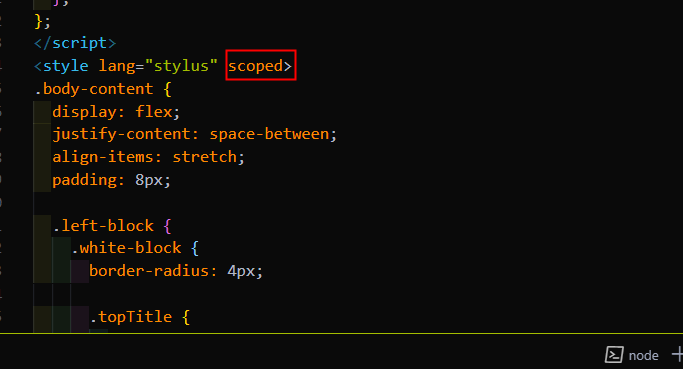Image resolution: width=683 pixels, height=369 pixels.
Task: Select the node terminal label
Action: [643, 355]
